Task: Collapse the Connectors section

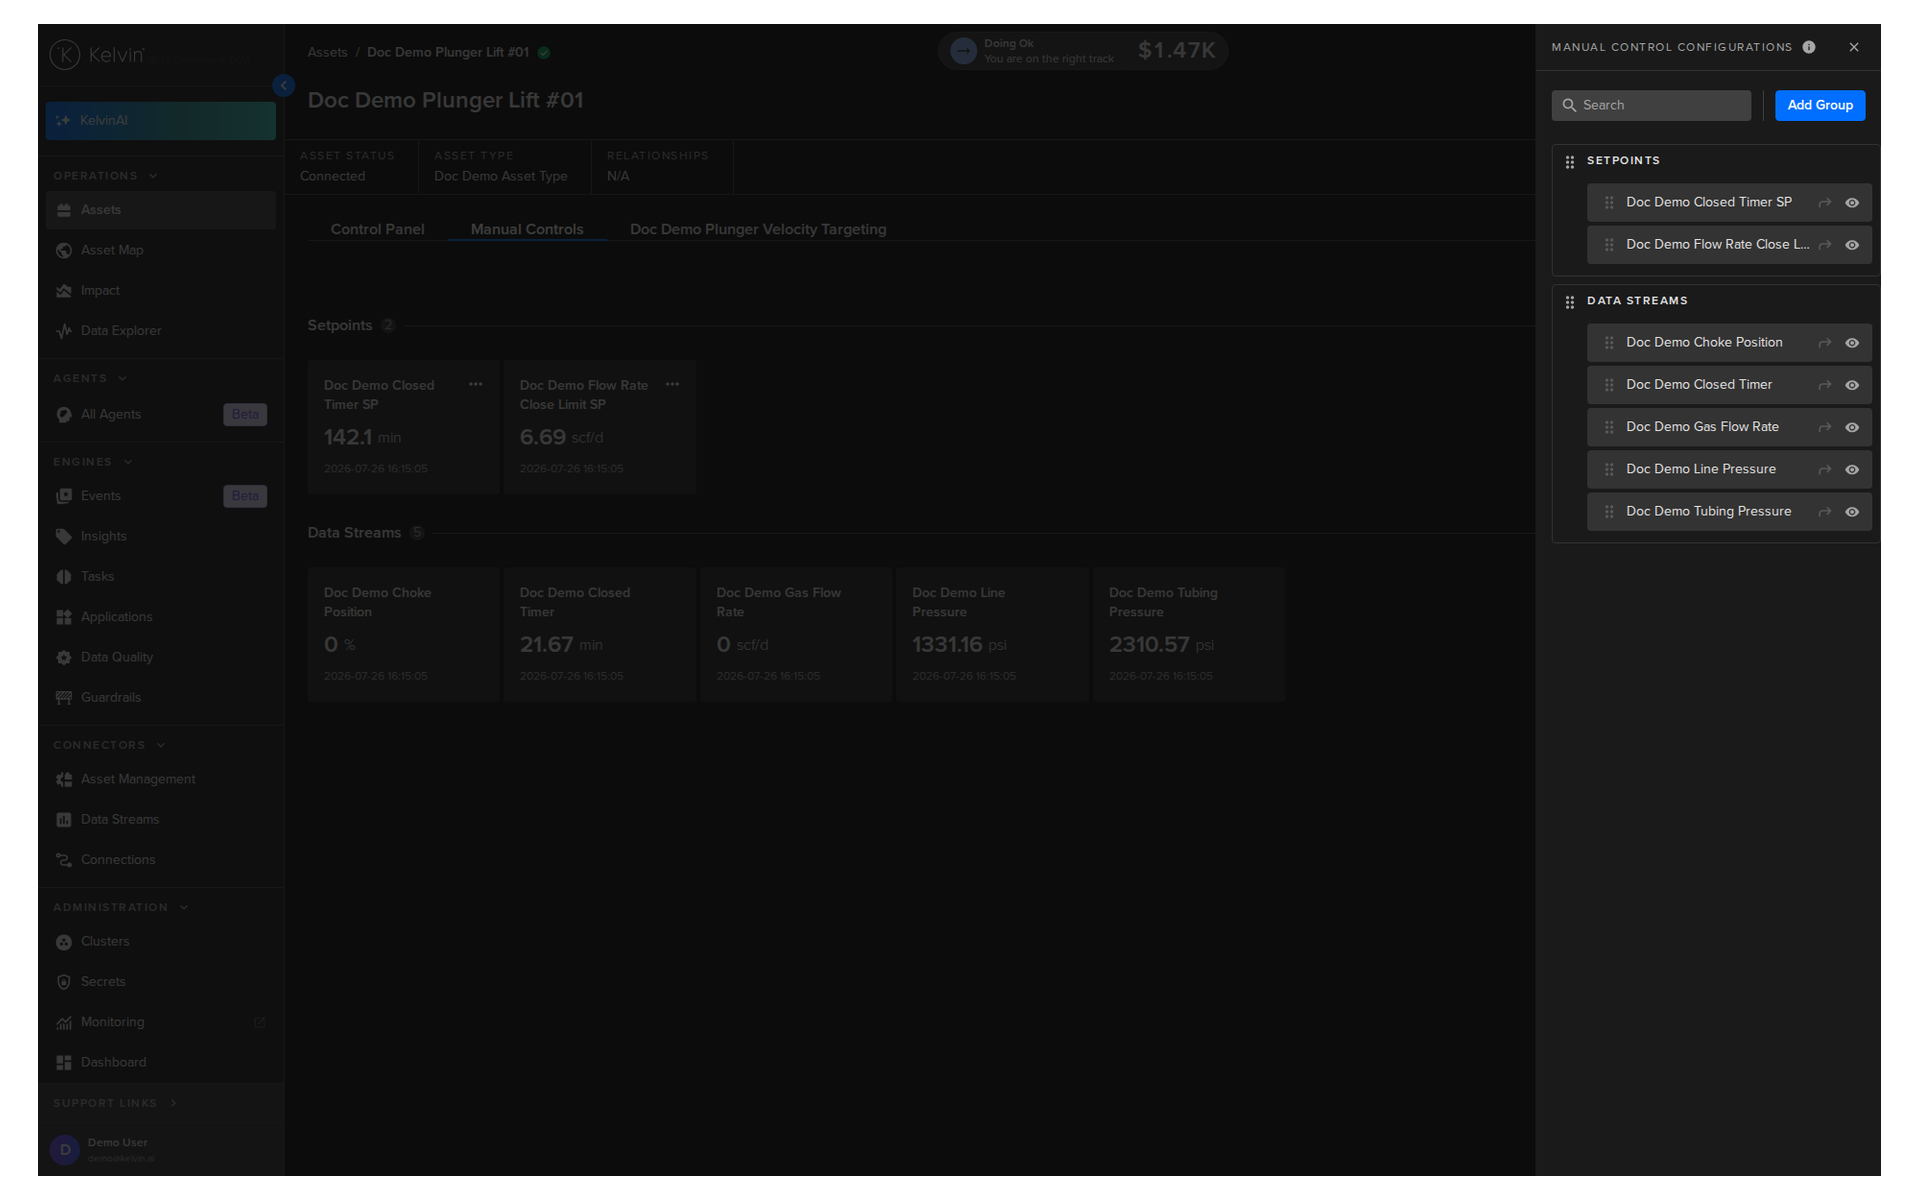Action: coord(109,746)
